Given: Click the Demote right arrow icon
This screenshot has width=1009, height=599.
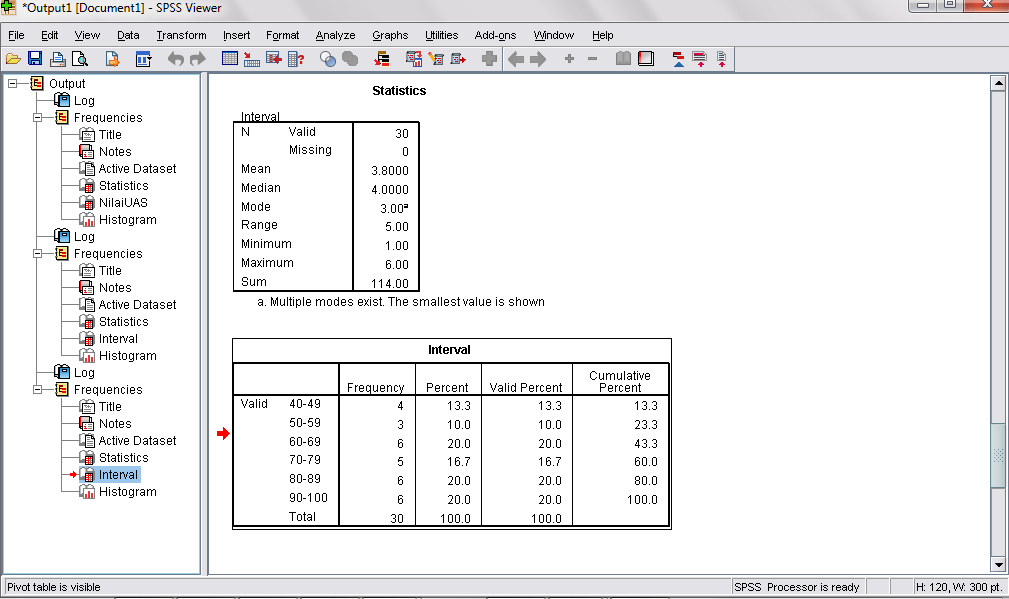Looking at the screenshot, I should pos(538,59).
